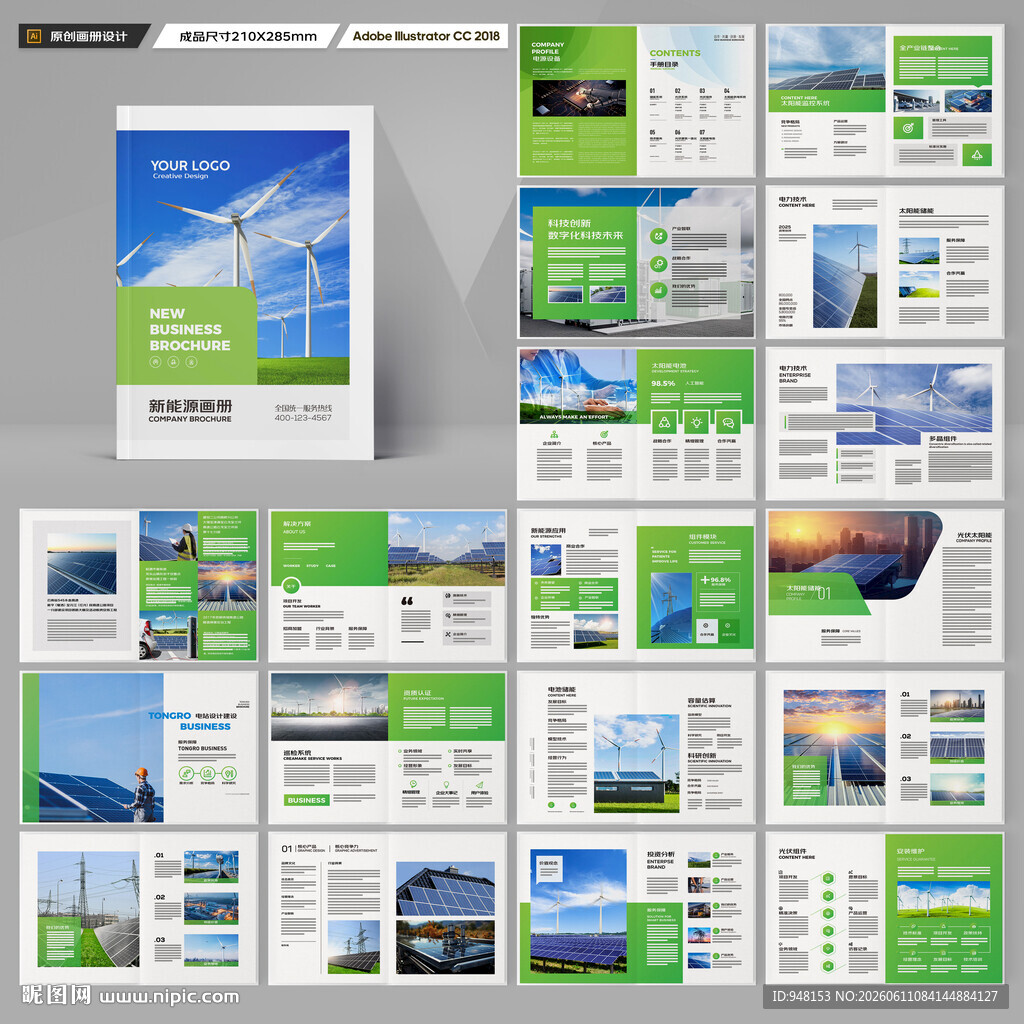Click the chat bubble 合作共赢 icon
Viewport: 1024px width, 1024px height.
tap(728, 423)
